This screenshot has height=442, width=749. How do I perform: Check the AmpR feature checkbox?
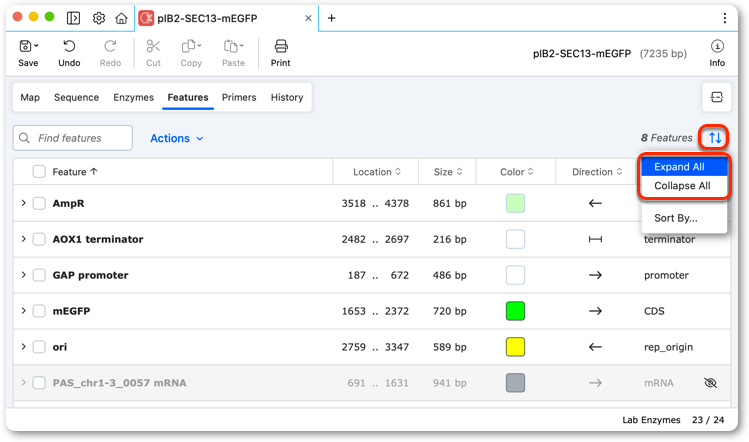pyautogui.click(x=39, y=204)
